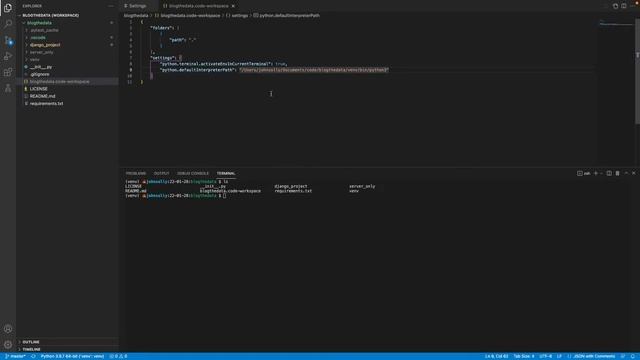
Task: Collapse the blogthedata root folder
Action: (x=67, y=23)
